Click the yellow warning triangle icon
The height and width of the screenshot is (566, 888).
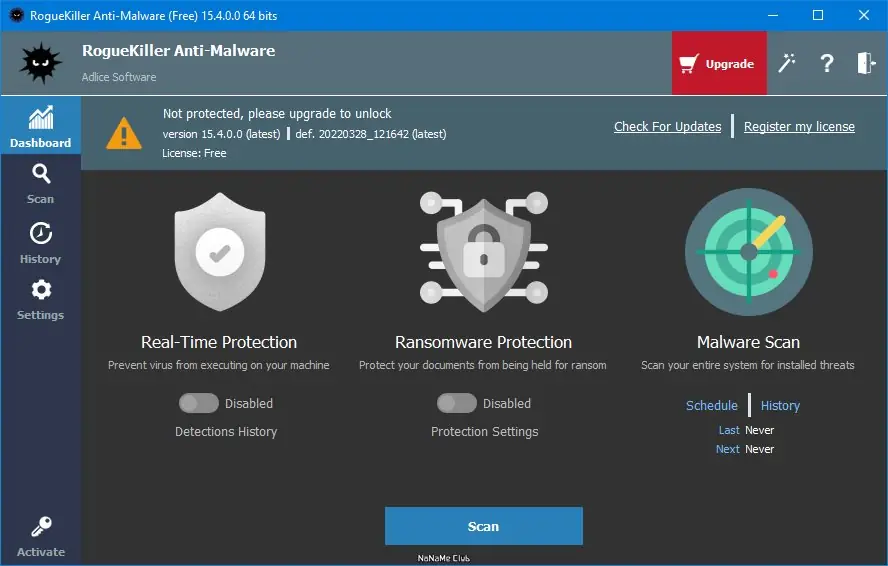tap(124, 132)
